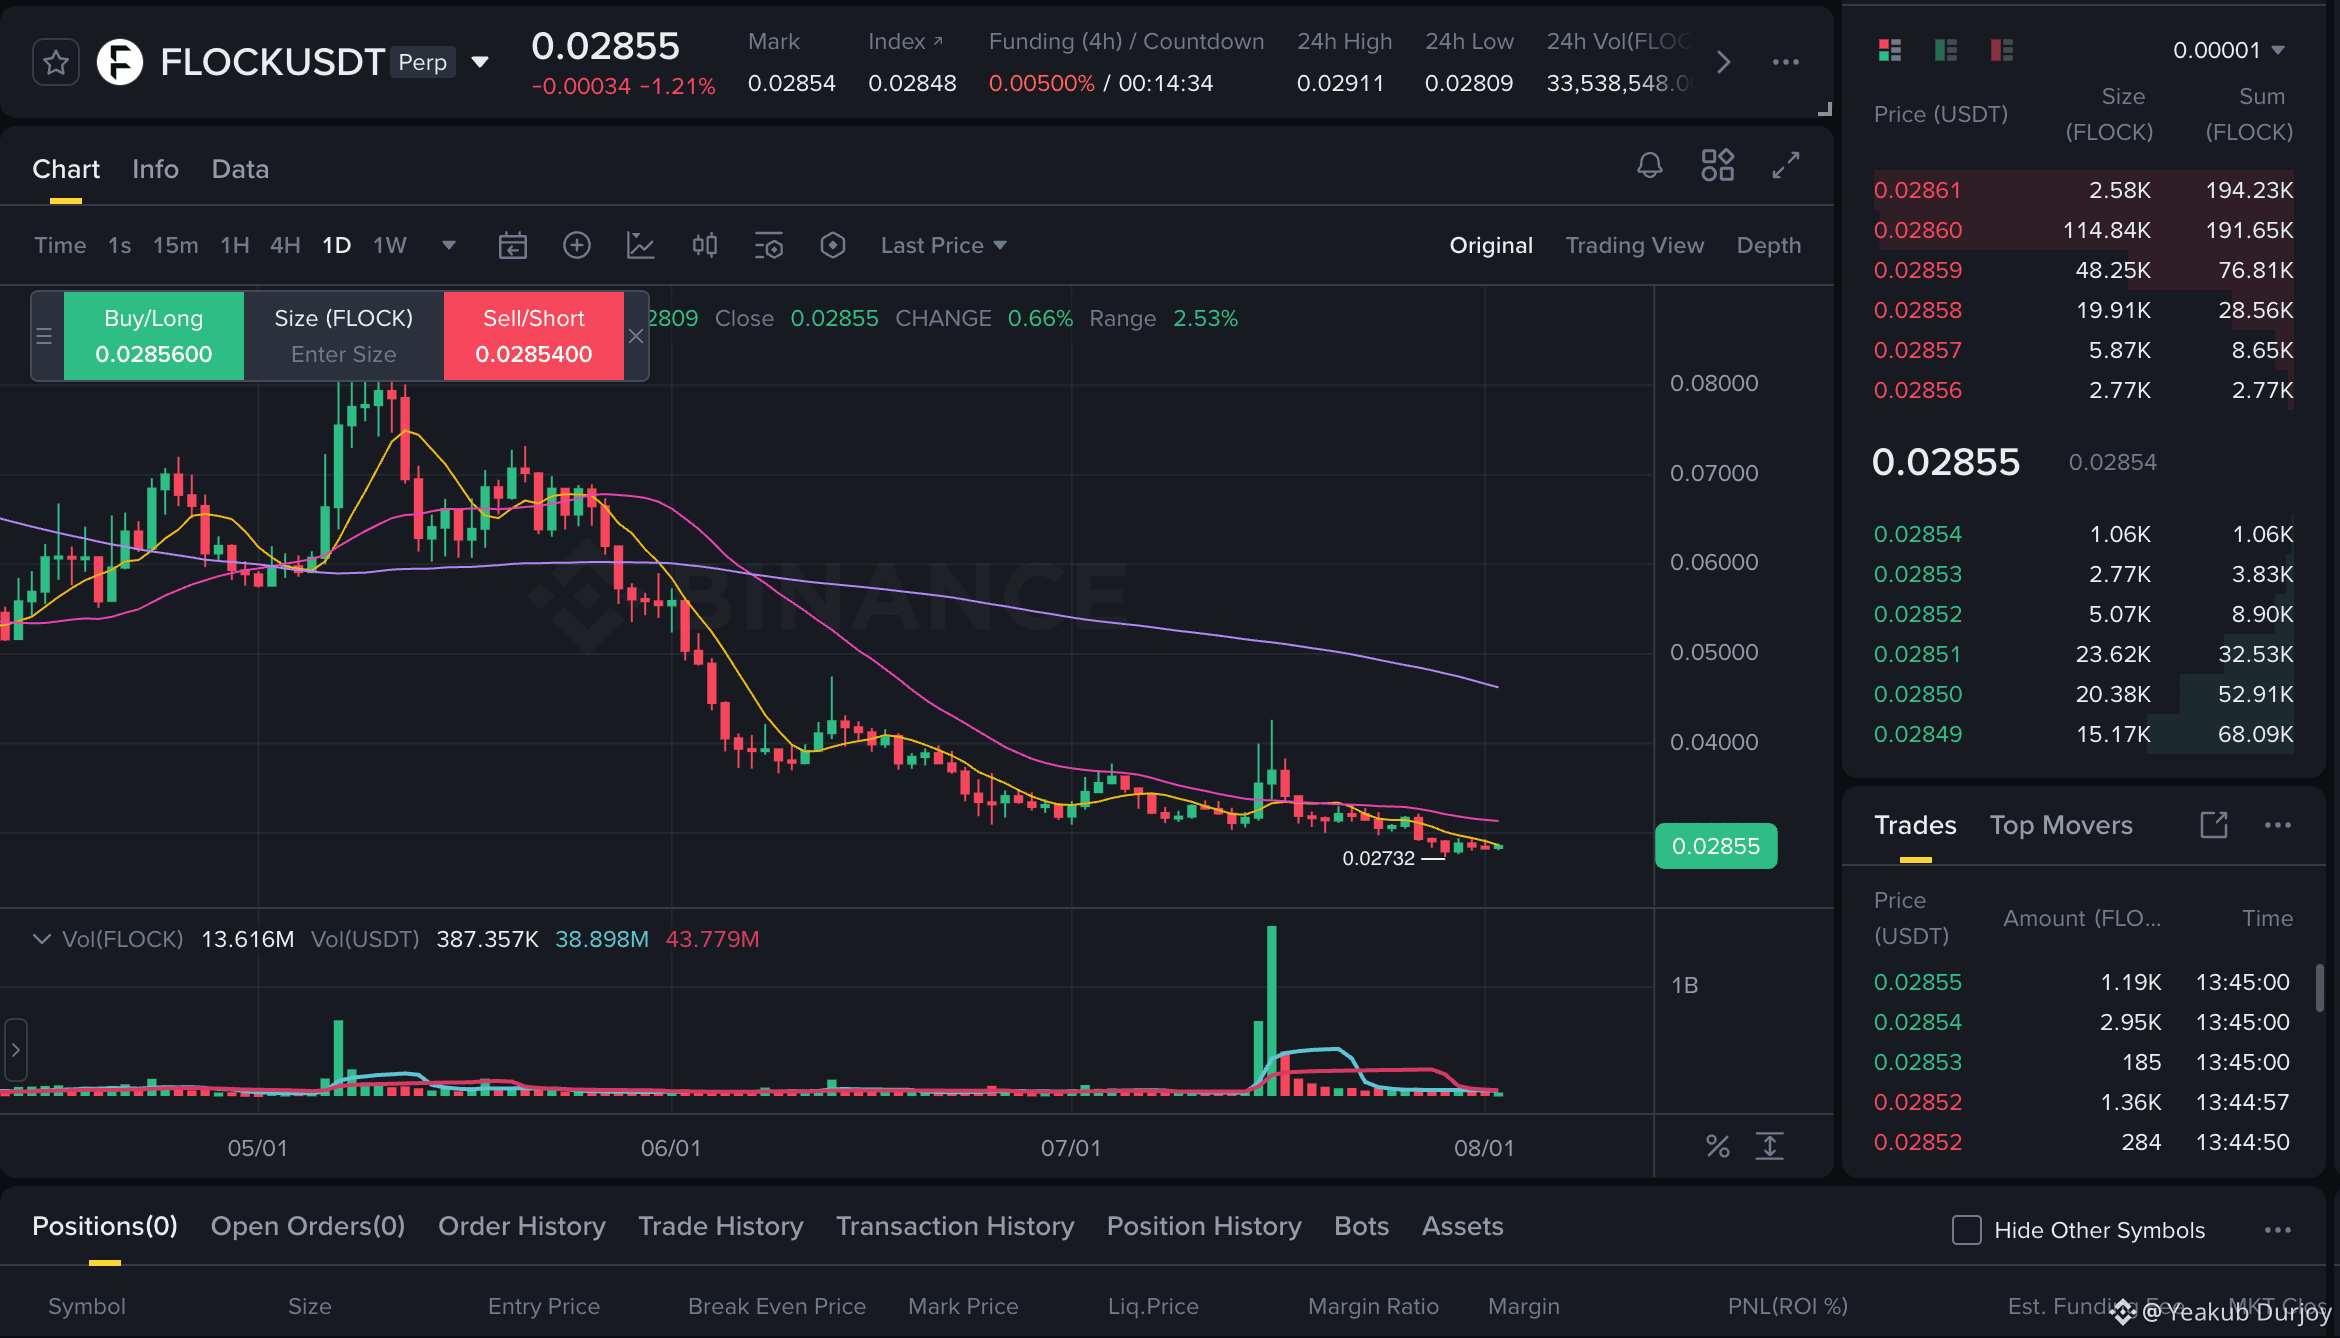2340x1338 pixels.
Task: Switch to Original chart view
Action: 1491,245
